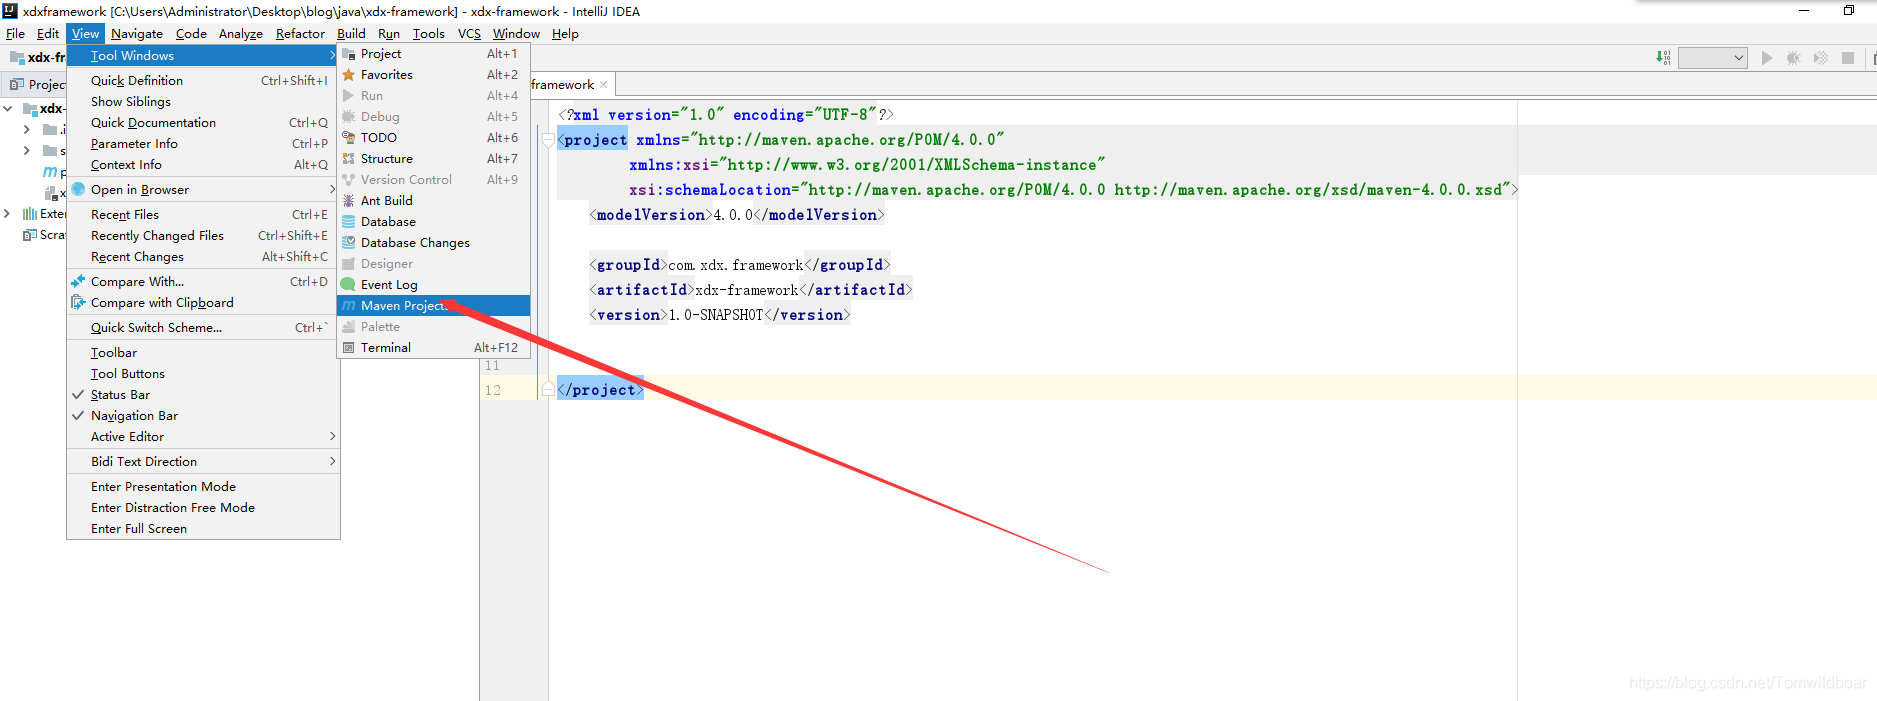This screenshot has width=1877, height=701.
Task: Open the VCS menu
Action: (469, 34)
